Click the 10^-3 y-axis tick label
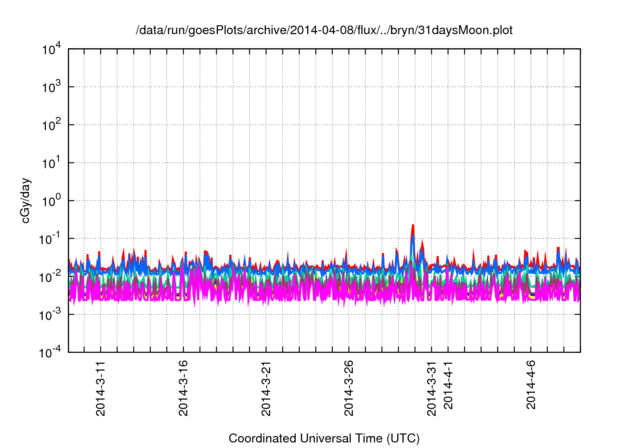Viewport: 640px width, 448px height. 51,314
